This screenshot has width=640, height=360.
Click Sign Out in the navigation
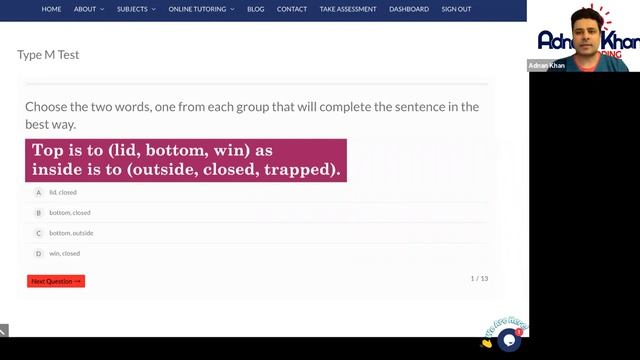456,9
